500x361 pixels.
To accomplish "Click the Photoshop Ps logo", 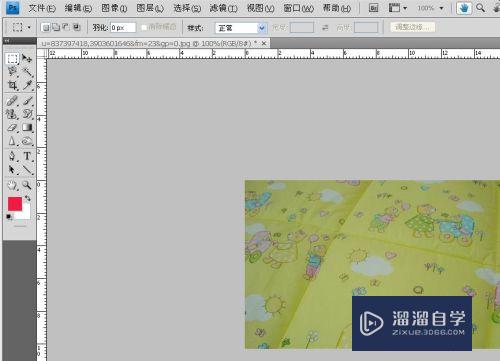I will 13,8.
